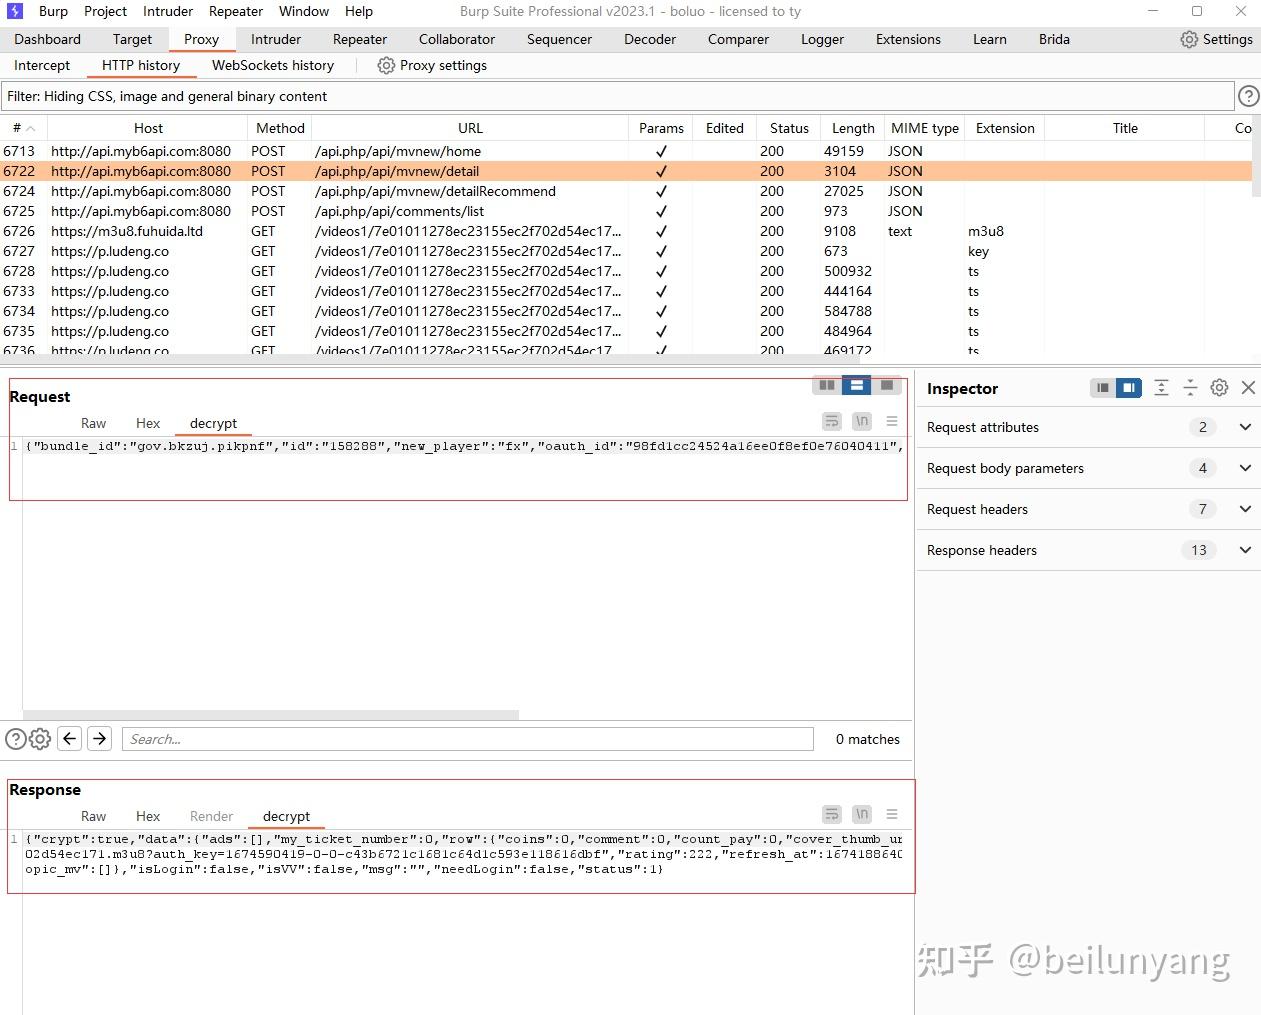Image resolution: width=1261 pixels, height=1015 pixels.
Task: Click the request horizontal scrollbar
Action: tap(270, 715)
